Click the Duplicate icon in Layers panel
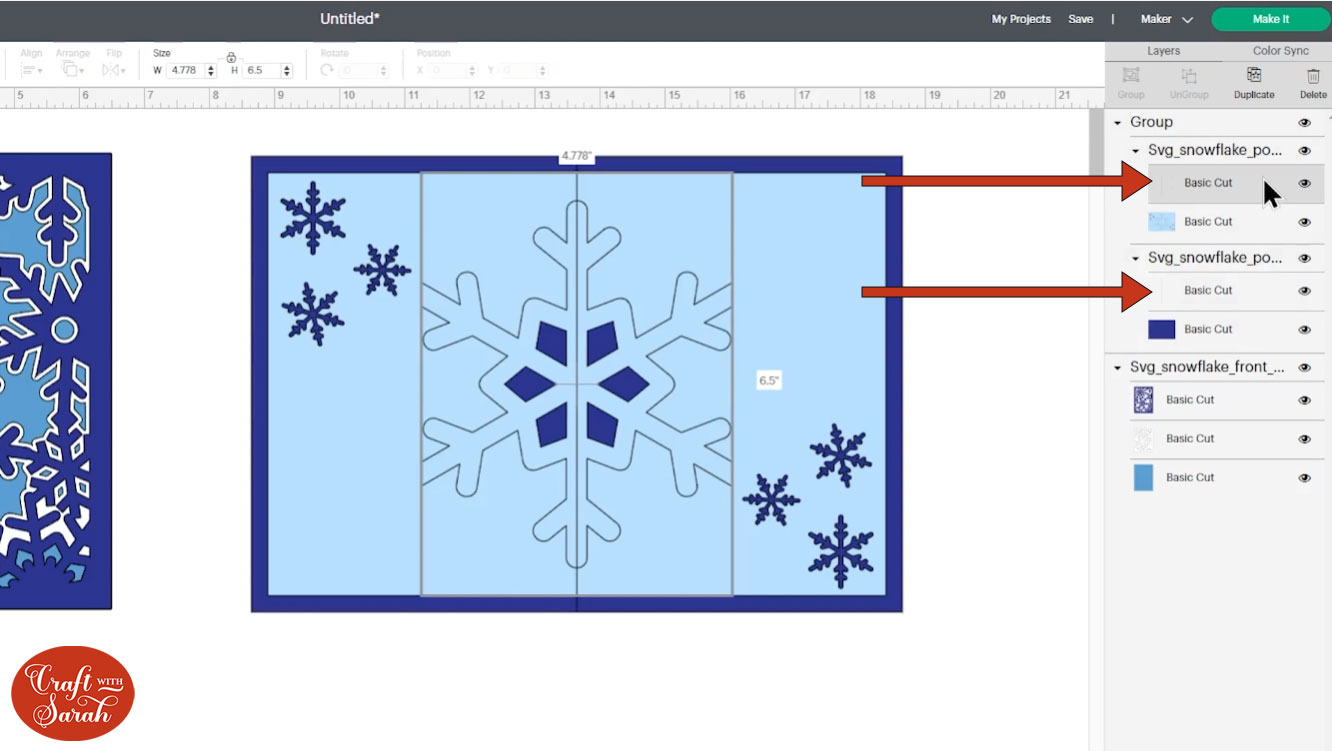 [x=1254, y=75]
